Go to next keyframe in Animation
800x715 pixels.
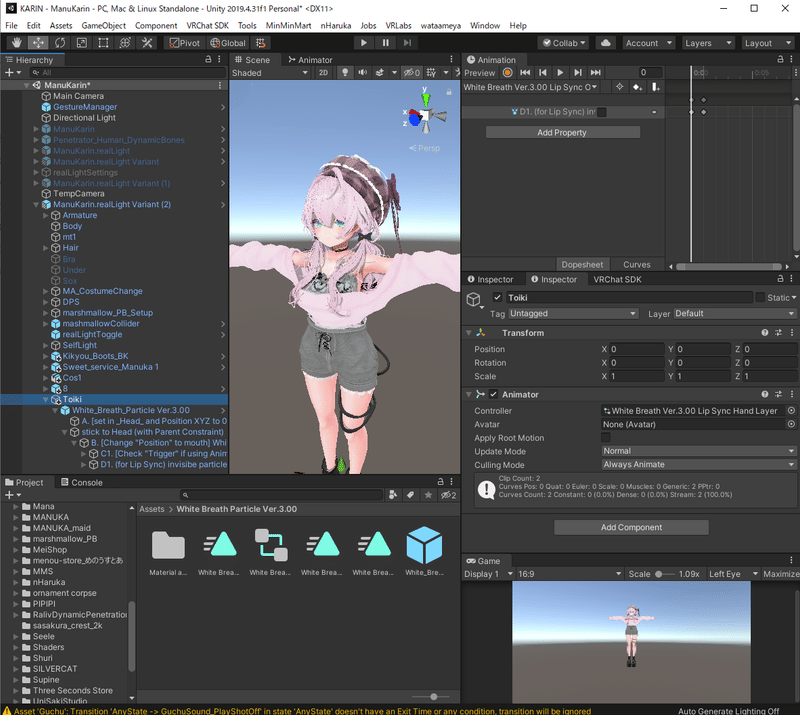[x=578, y=72]
